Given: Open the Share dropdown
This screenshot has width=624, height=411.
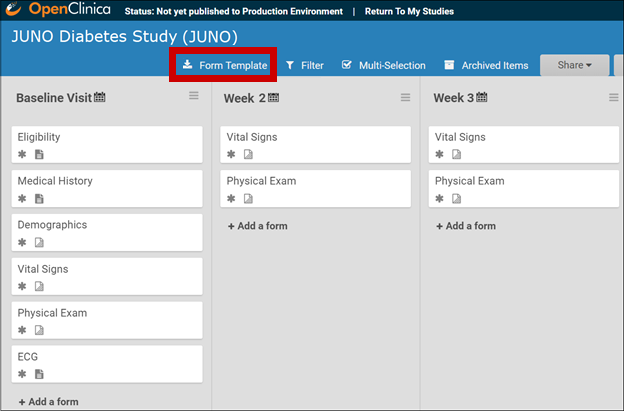Looking at the screenshot, I should tap(574, 65).
